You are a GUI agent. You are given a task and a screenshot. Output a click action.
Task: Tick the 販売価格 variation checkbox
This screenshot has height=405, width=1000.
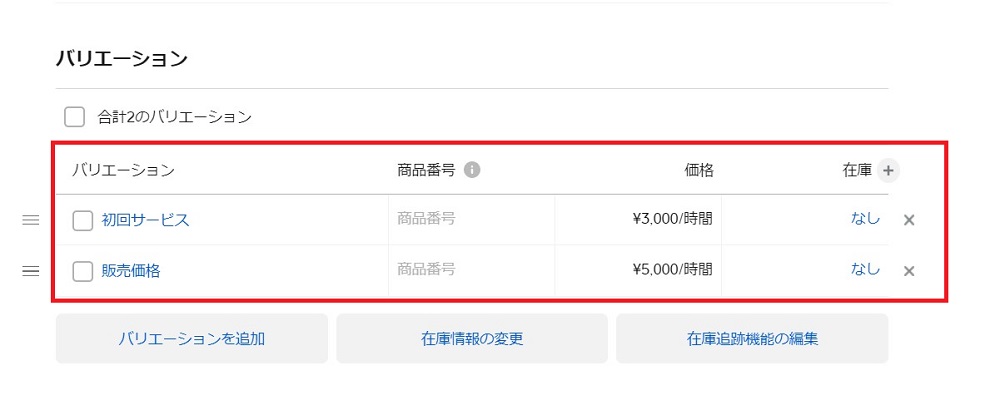(x=83, y=270)
